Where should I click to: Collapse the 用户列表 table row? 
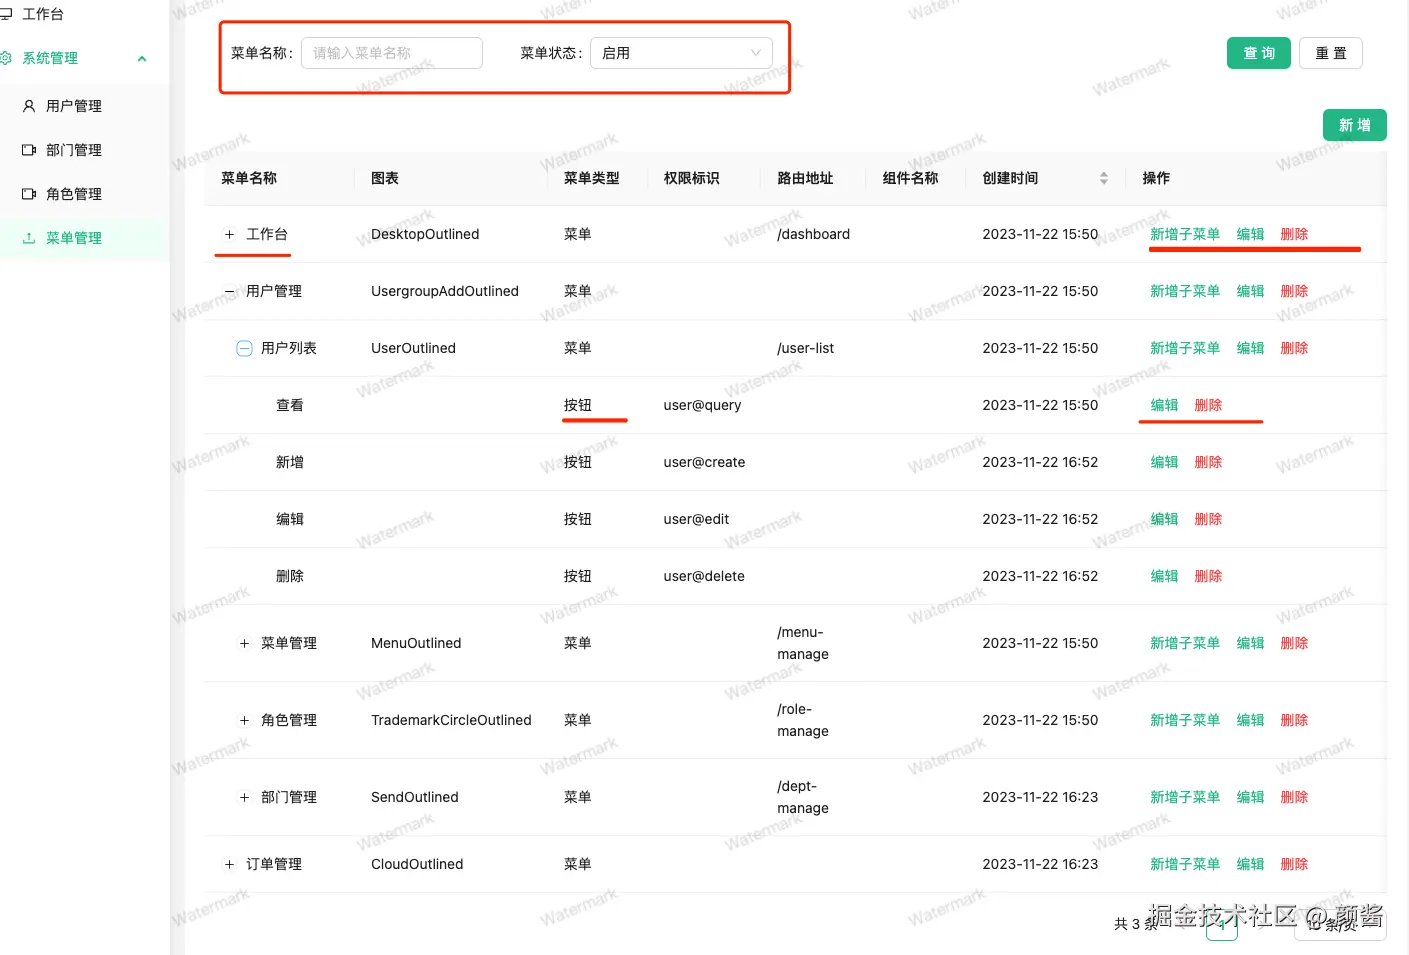point(244,348)
